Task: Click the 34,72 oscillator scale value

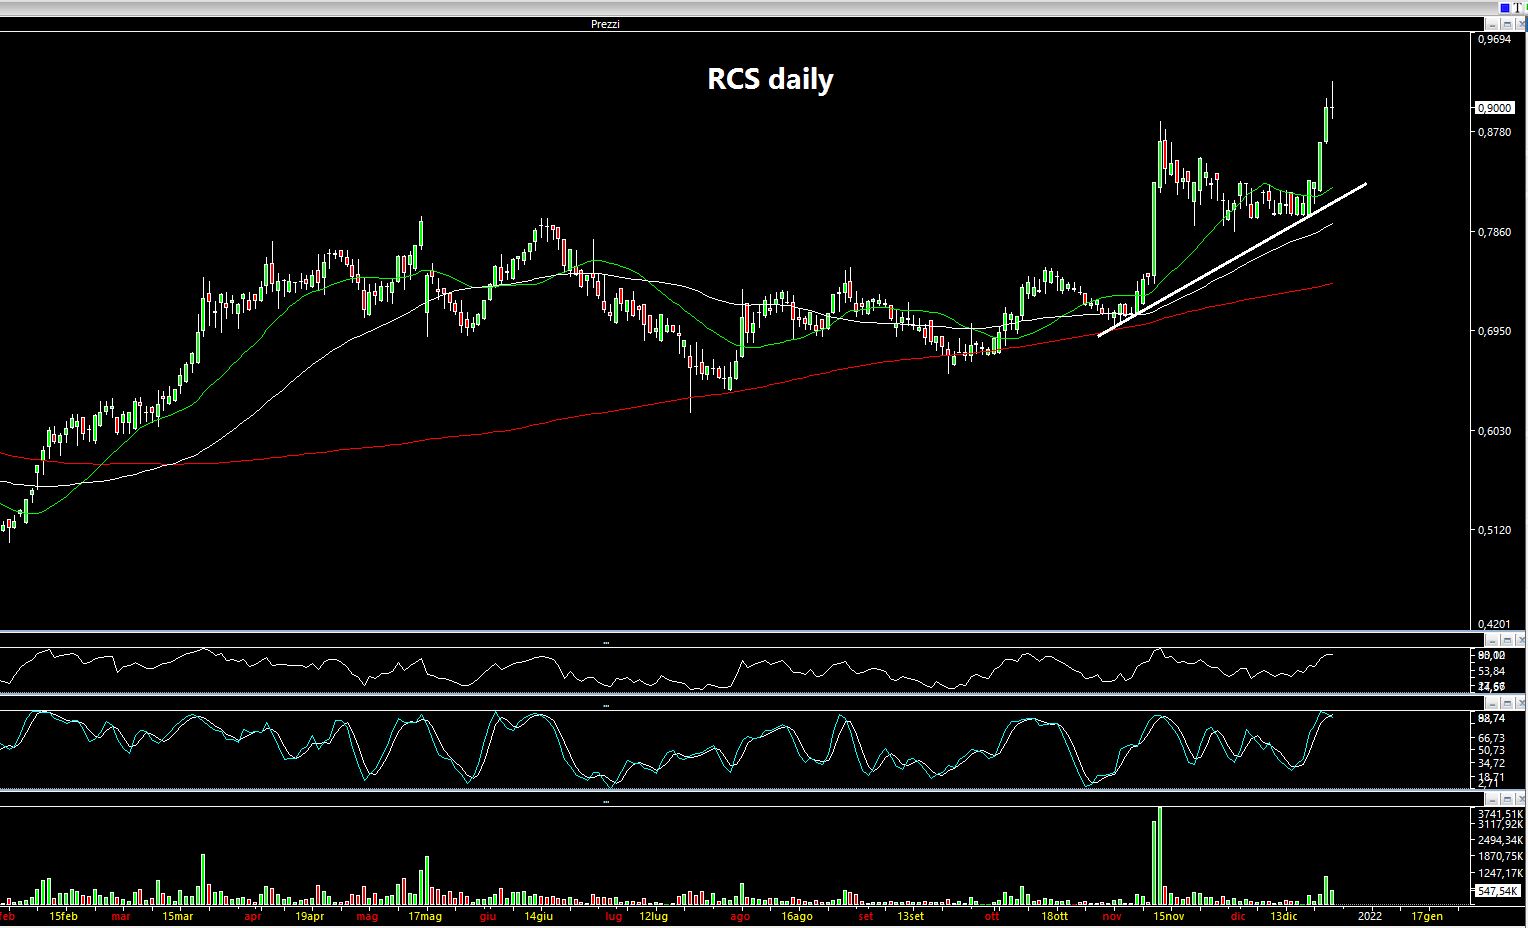Action: (1491, 764)
